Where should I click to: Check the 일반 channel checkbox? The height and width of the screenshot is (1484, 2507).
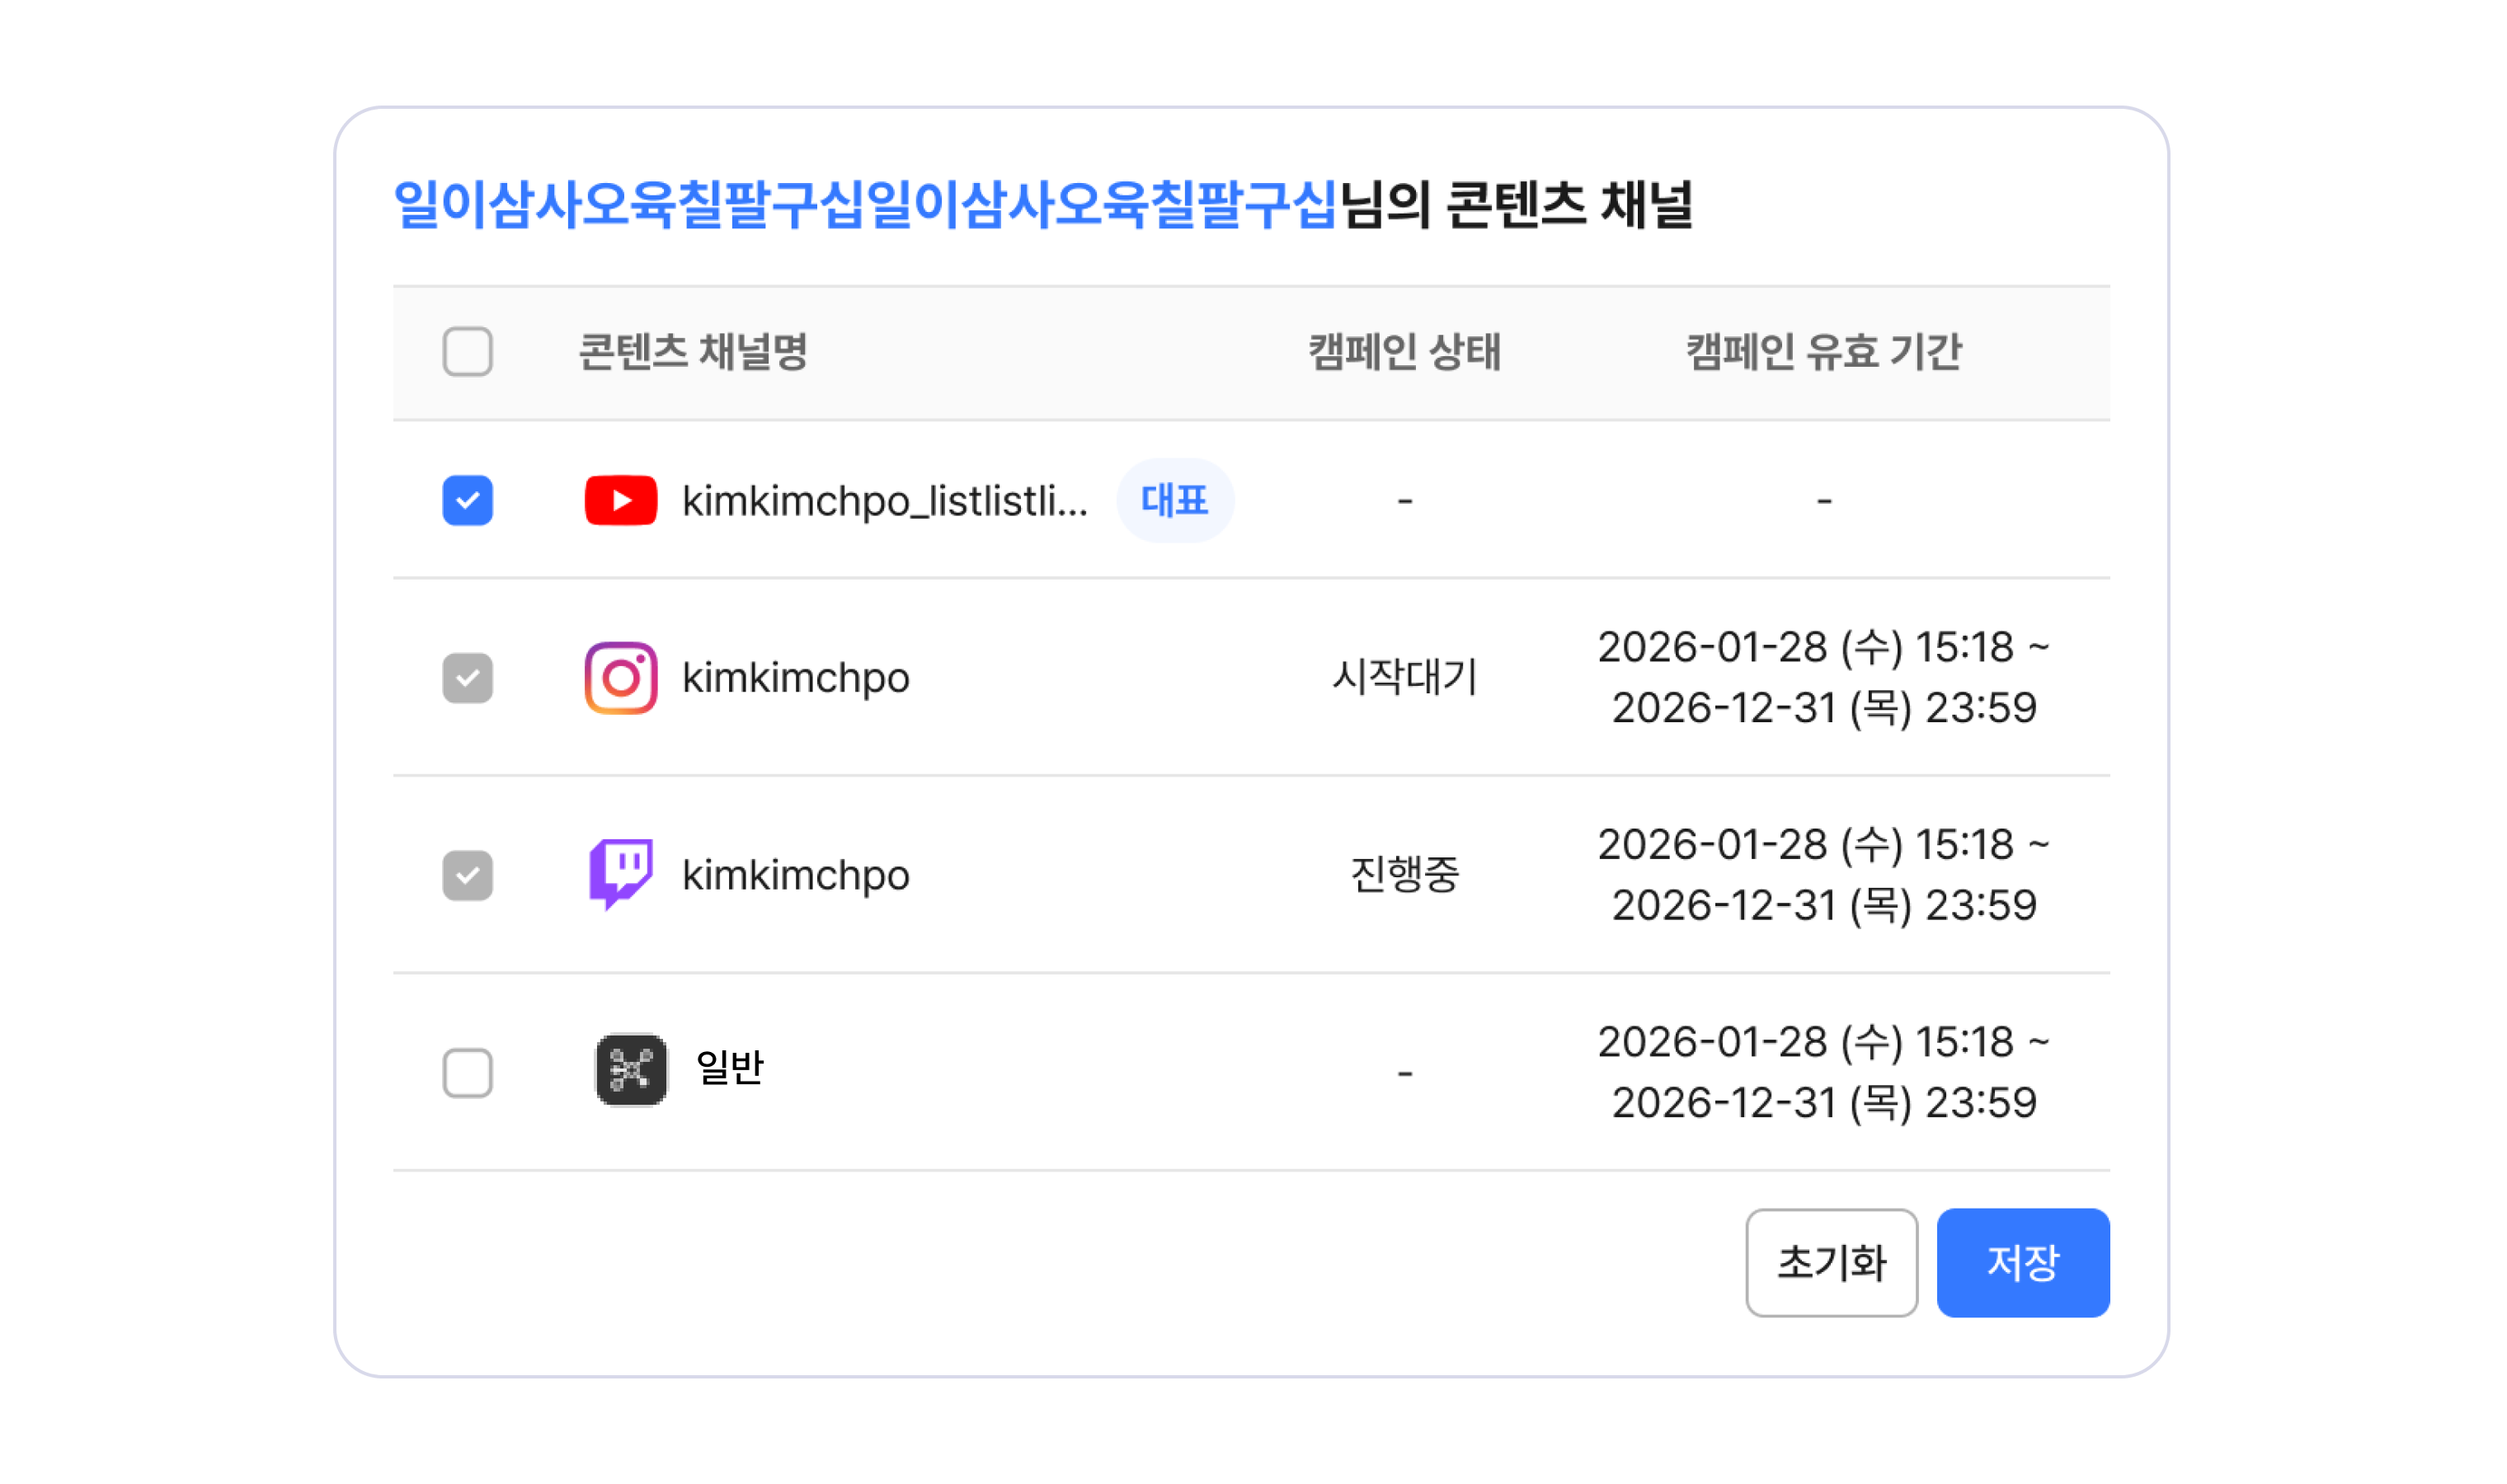[x=467, y=1072]
